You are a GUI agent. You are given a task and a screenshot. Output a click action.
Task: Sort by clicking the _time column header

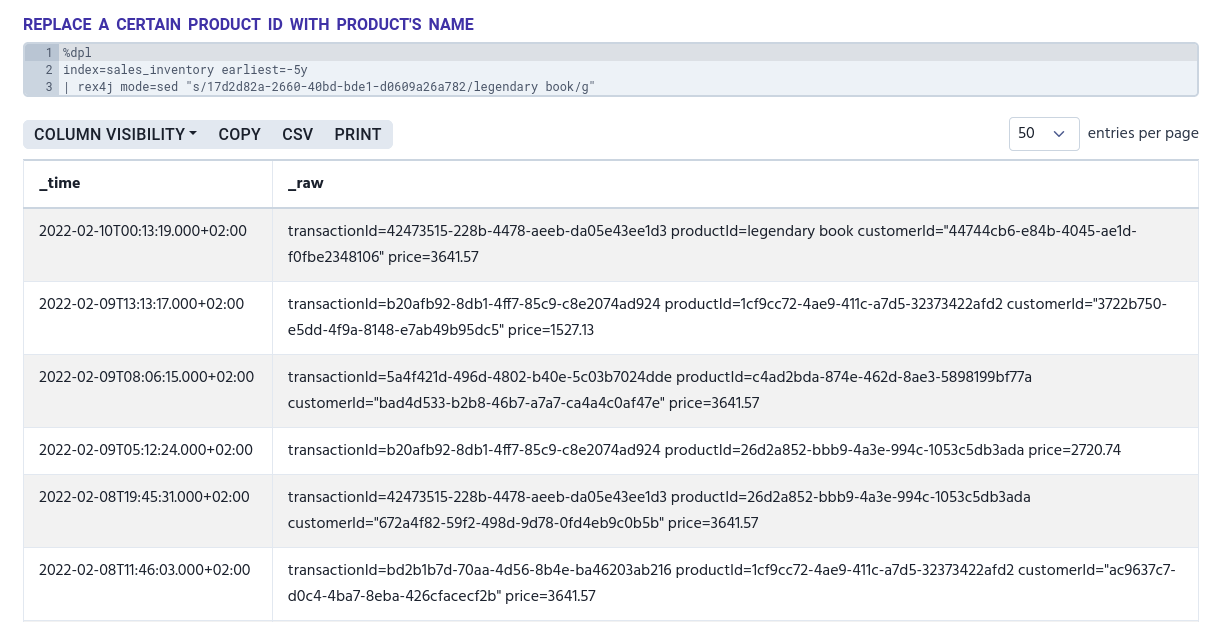coord(59,184)
